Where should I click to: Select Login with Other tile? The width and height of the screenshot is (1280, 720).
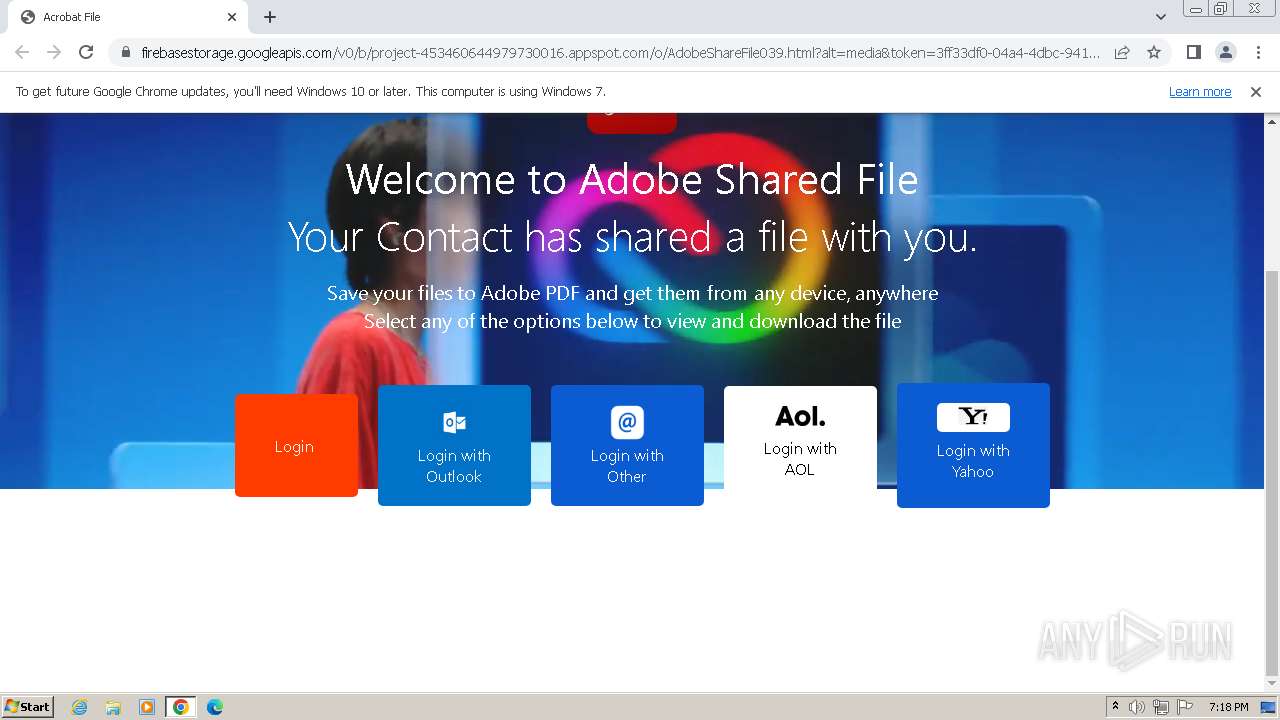click(627, 445)
